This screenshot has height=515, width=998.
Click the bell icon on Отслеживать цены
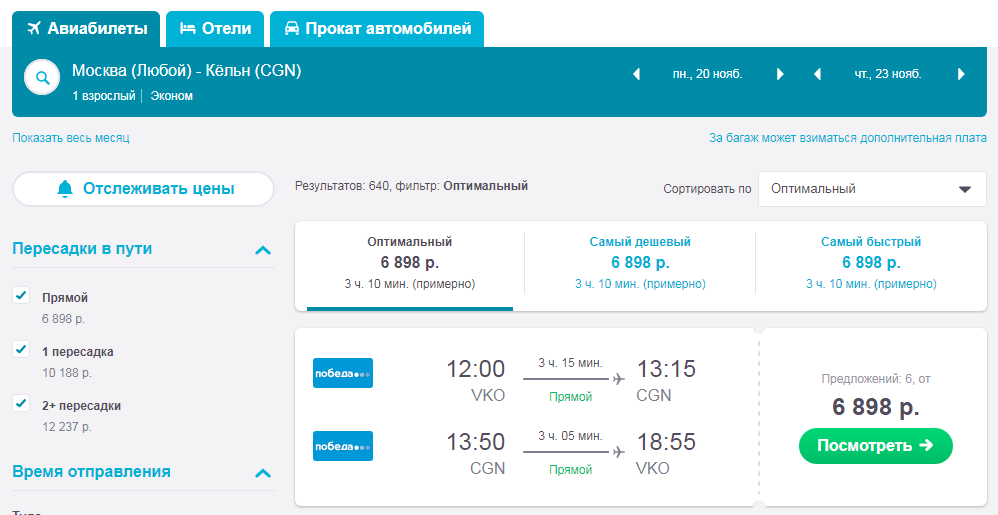[x=65, y=189]
